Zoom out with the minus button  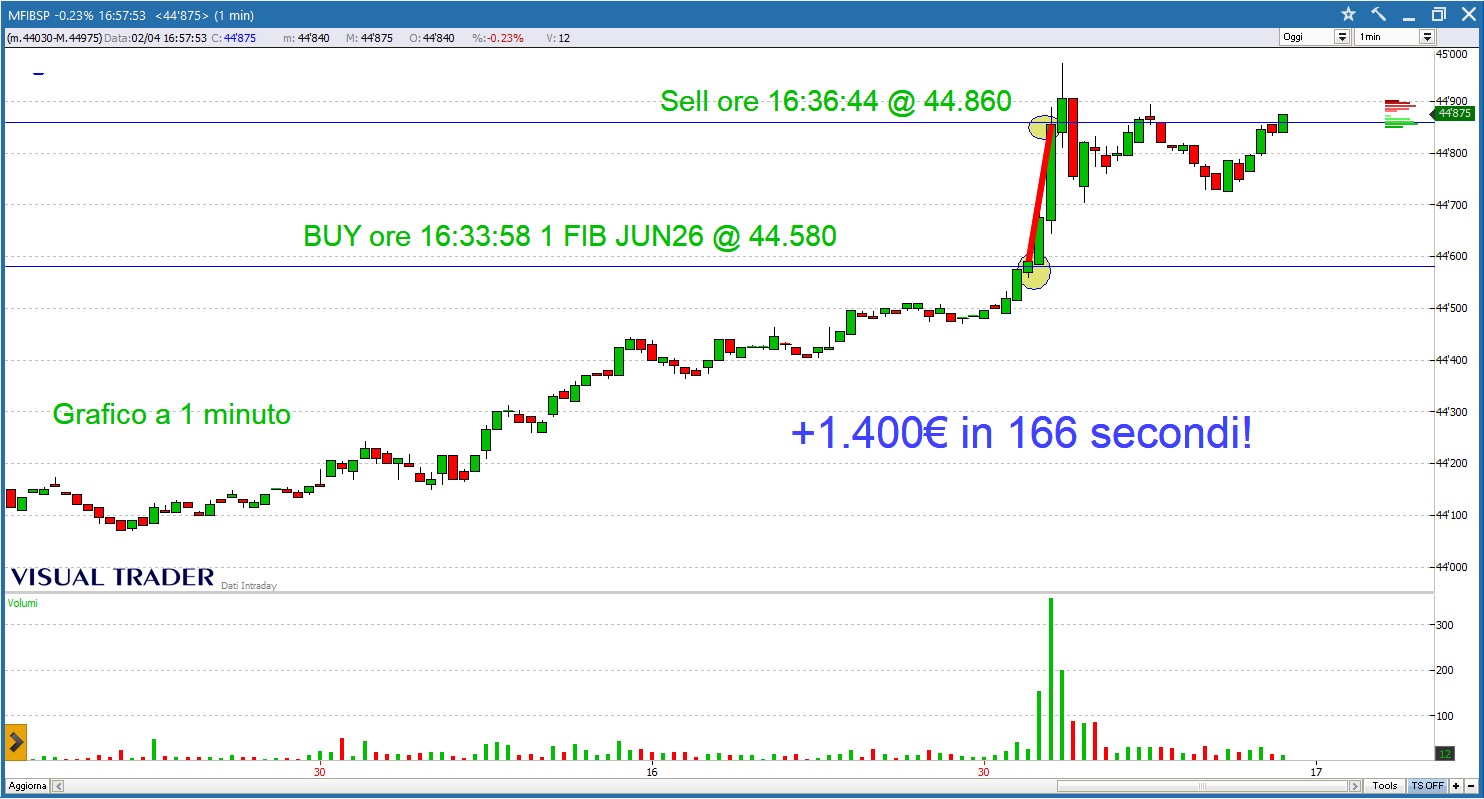tap(1470, 786)
